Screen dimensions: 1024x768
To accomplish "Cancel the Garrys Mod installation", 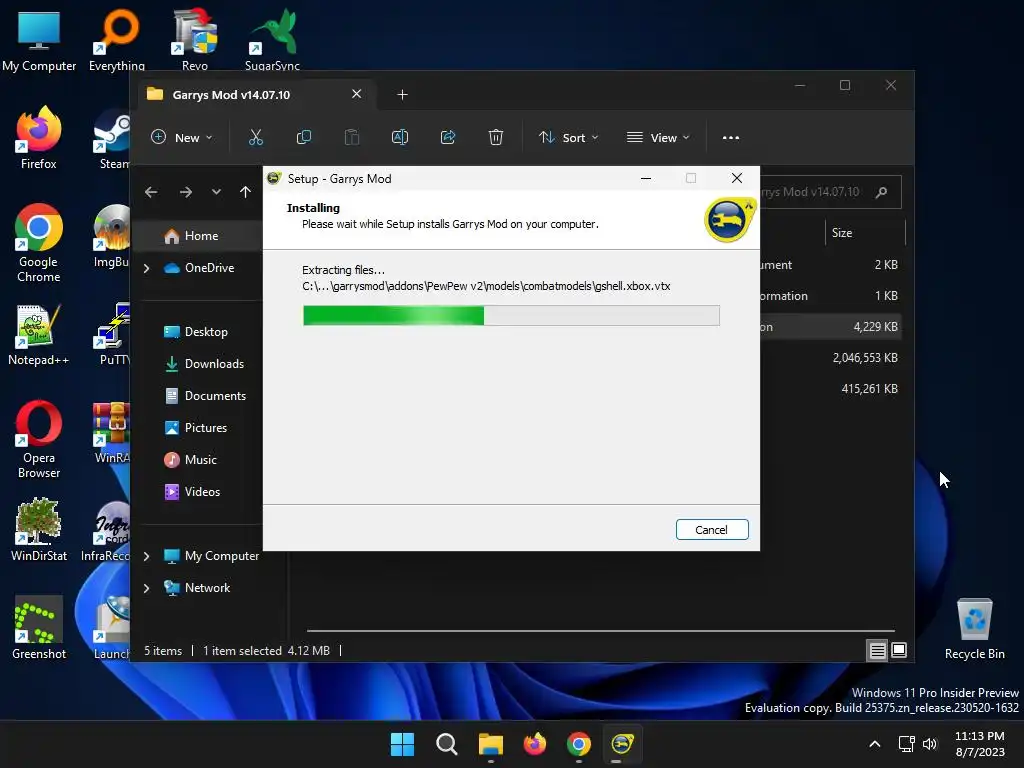I will (712, 530).
